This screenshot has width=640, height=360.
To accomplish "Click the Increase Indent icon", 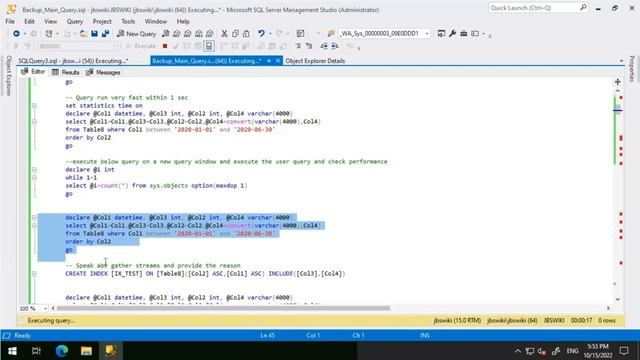I will (x=335, y=46).
